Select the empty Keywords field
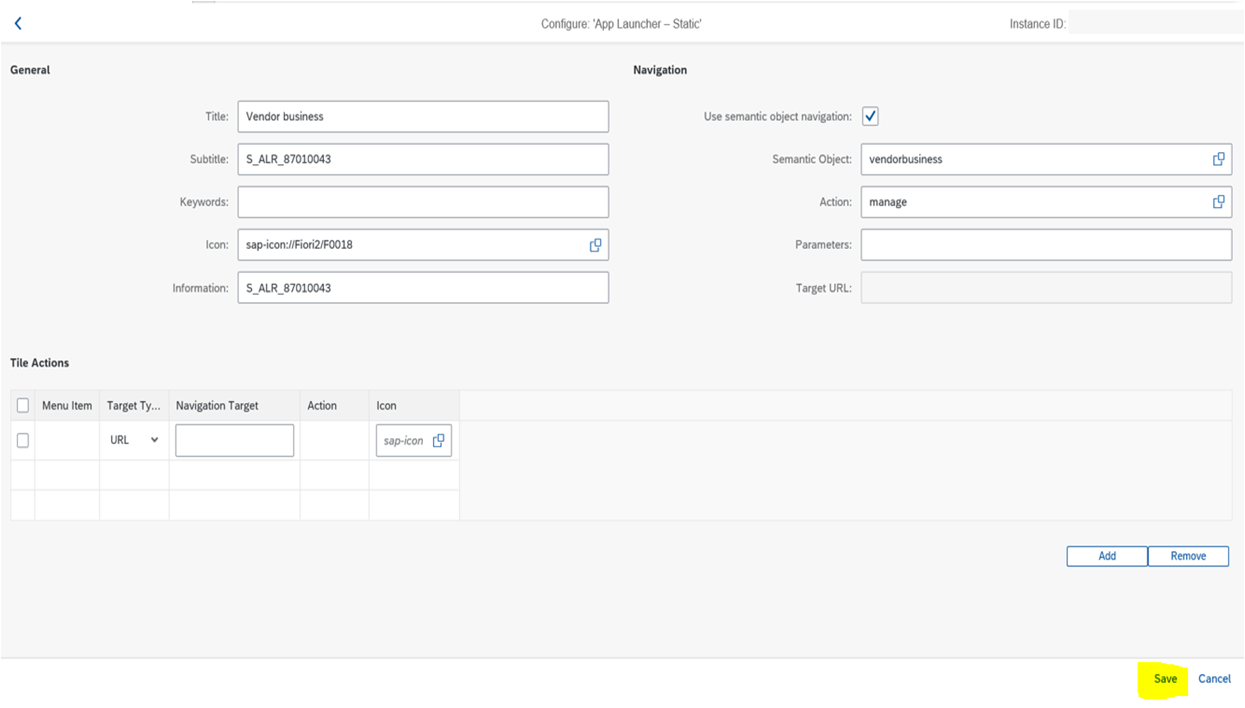The image size is (1245, 708). coord(422,202)
